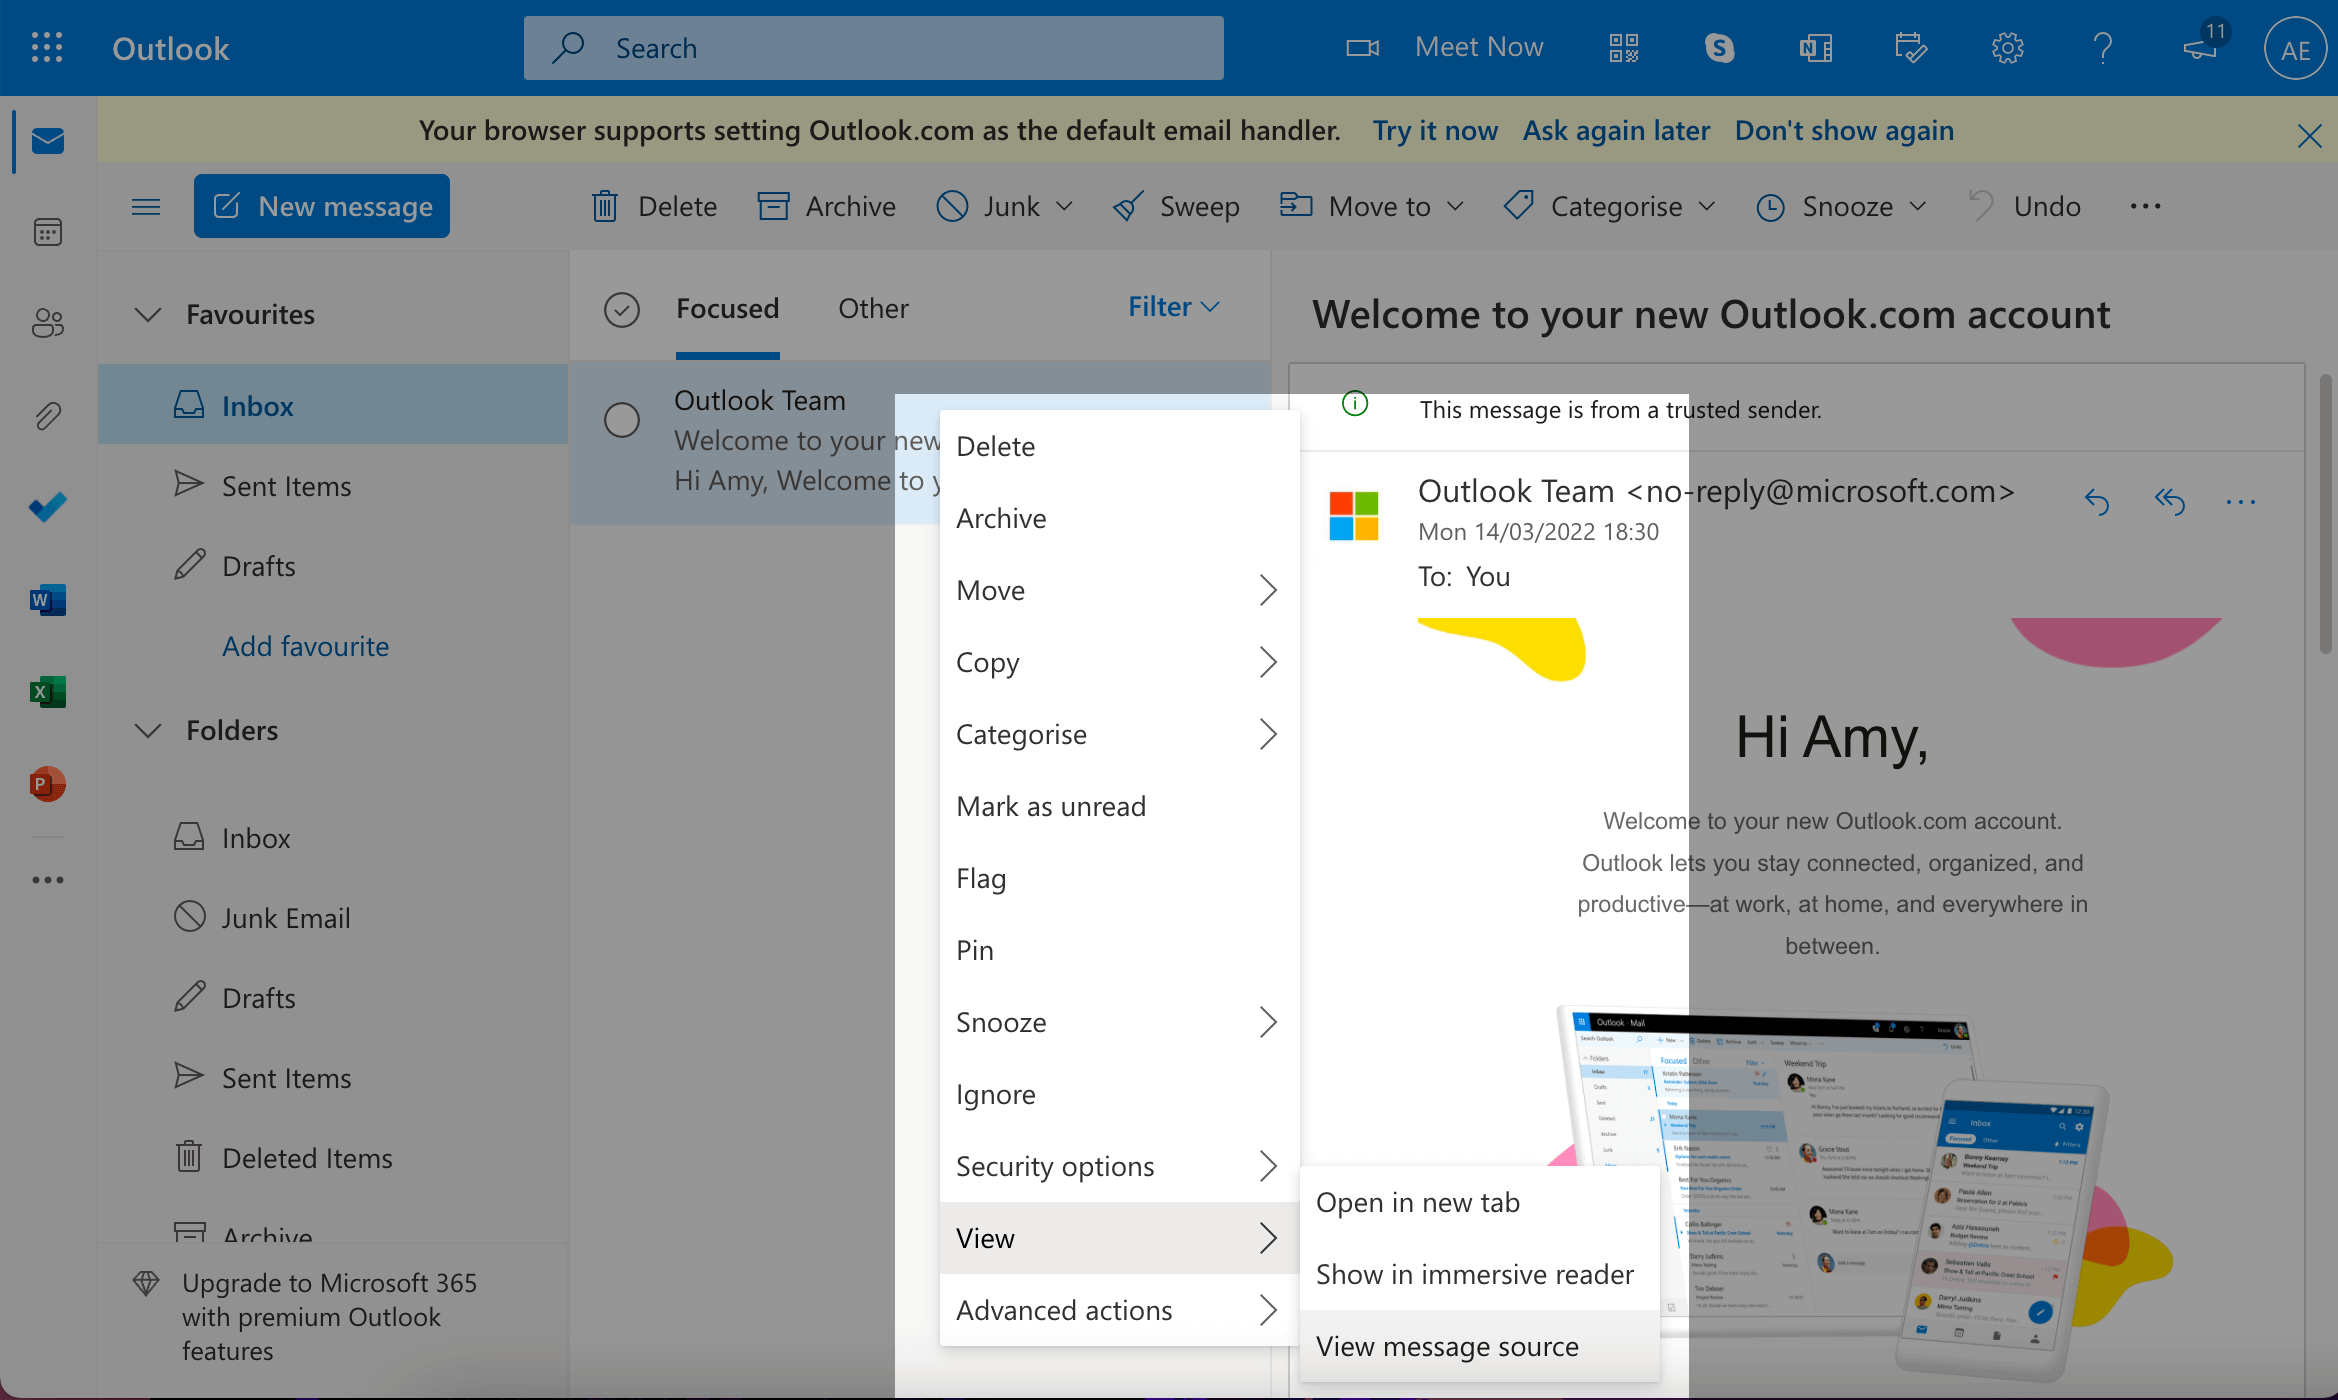Open Advanced actions submenu
The height and width of the screenshot is (1400, 2338).
pyautogui.click(x=1119, y=1310)
